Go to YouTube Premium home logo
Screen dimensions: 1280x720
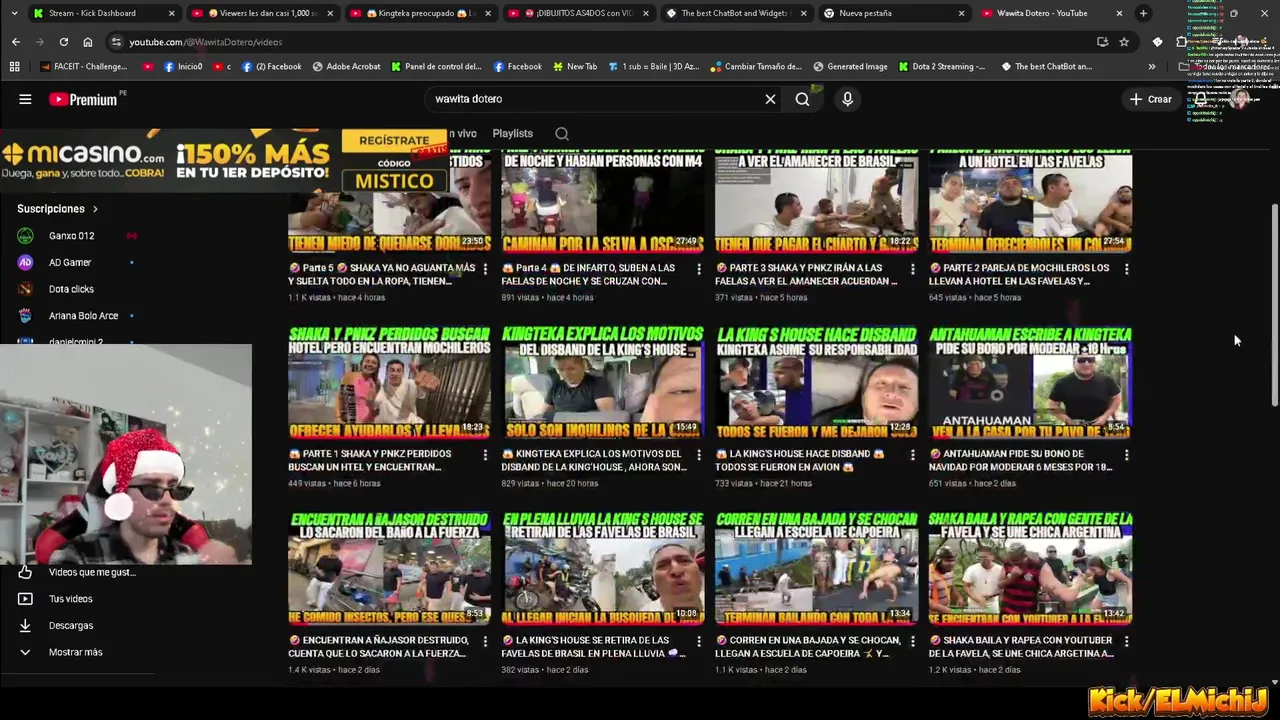(85, 99)
